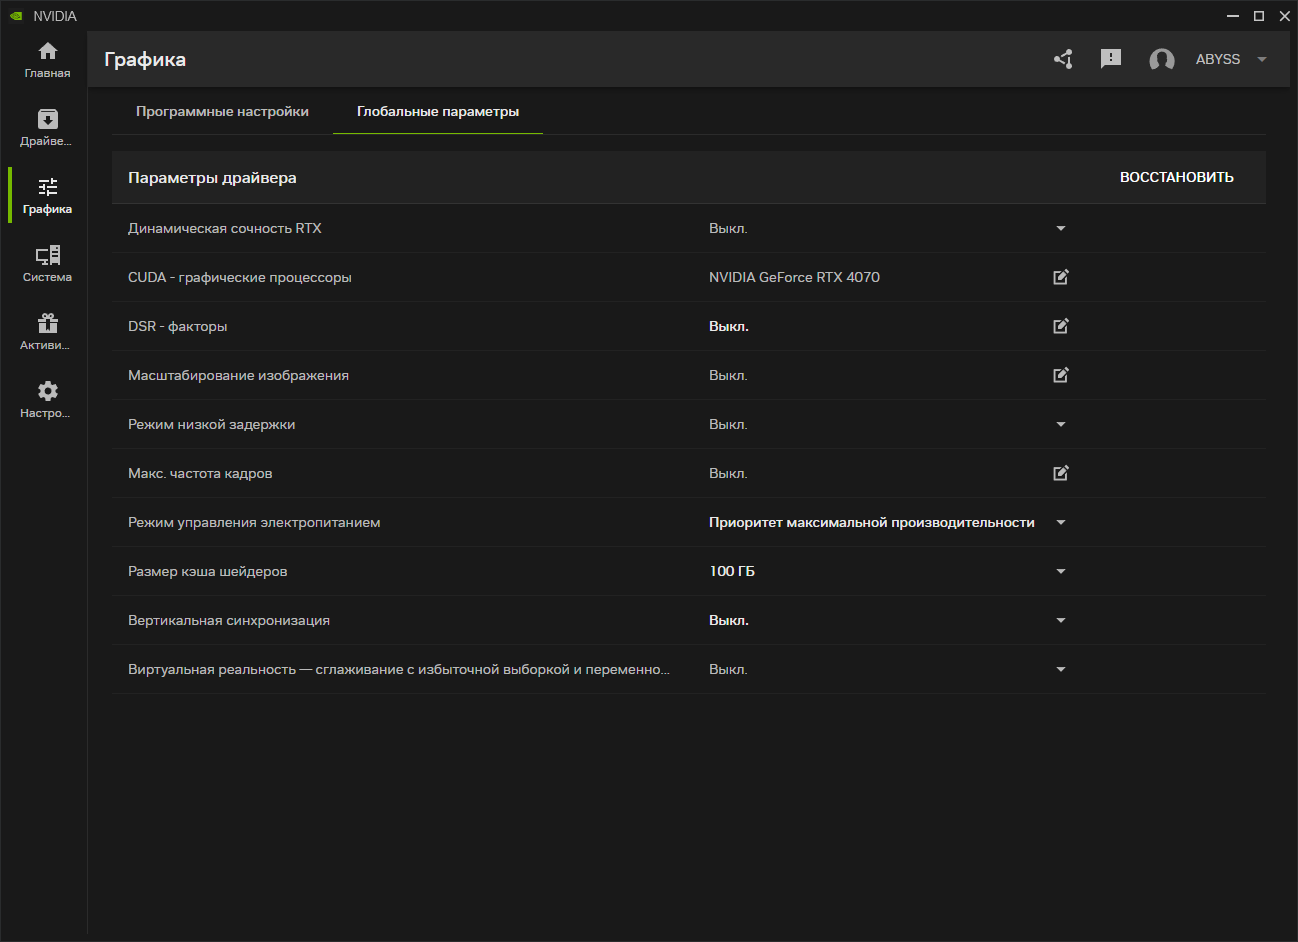Screen dimensions: 1298x942
Task: Expand the Режим низкой задержки dropdown
Action: pos(1061,424)
